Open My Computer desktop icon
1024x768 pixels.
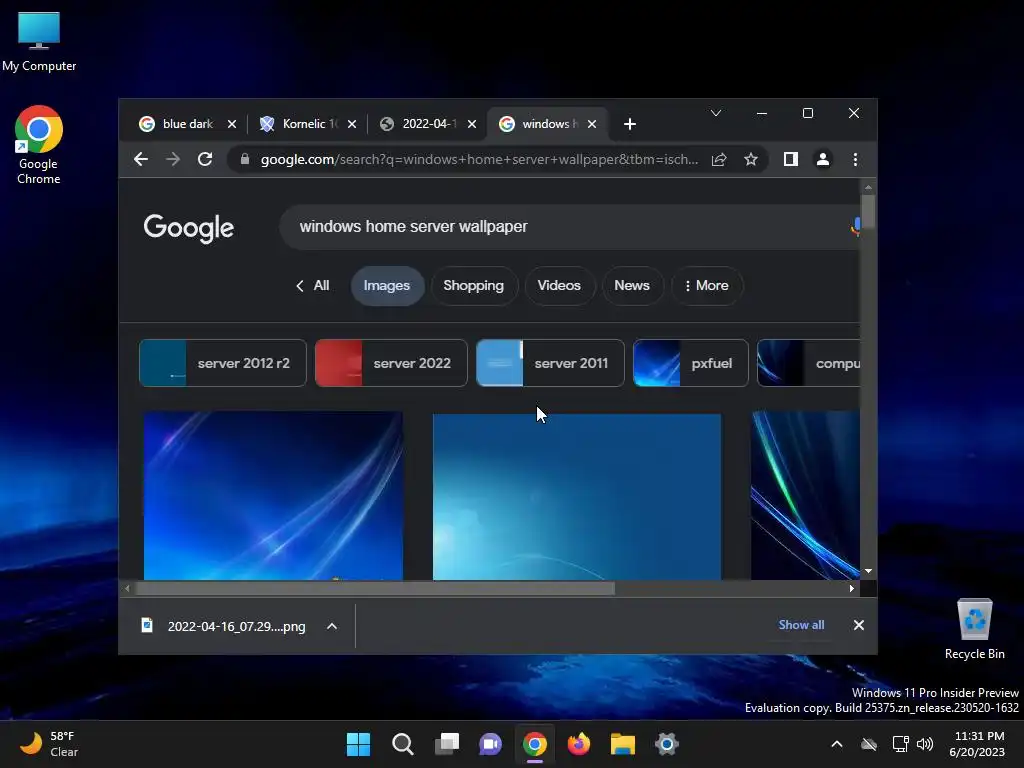[39, 42]
